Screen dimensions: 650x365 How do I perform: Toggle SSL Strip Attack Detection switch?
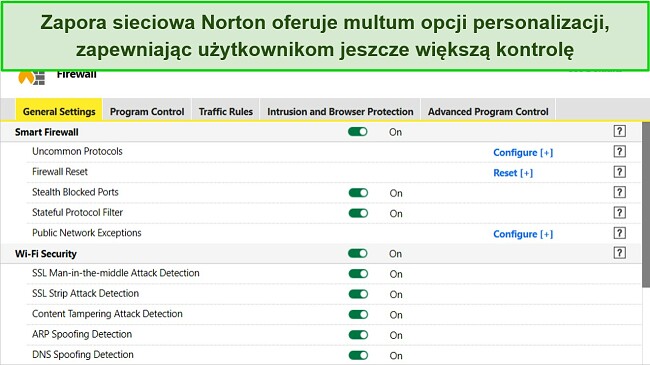point(358,294)
